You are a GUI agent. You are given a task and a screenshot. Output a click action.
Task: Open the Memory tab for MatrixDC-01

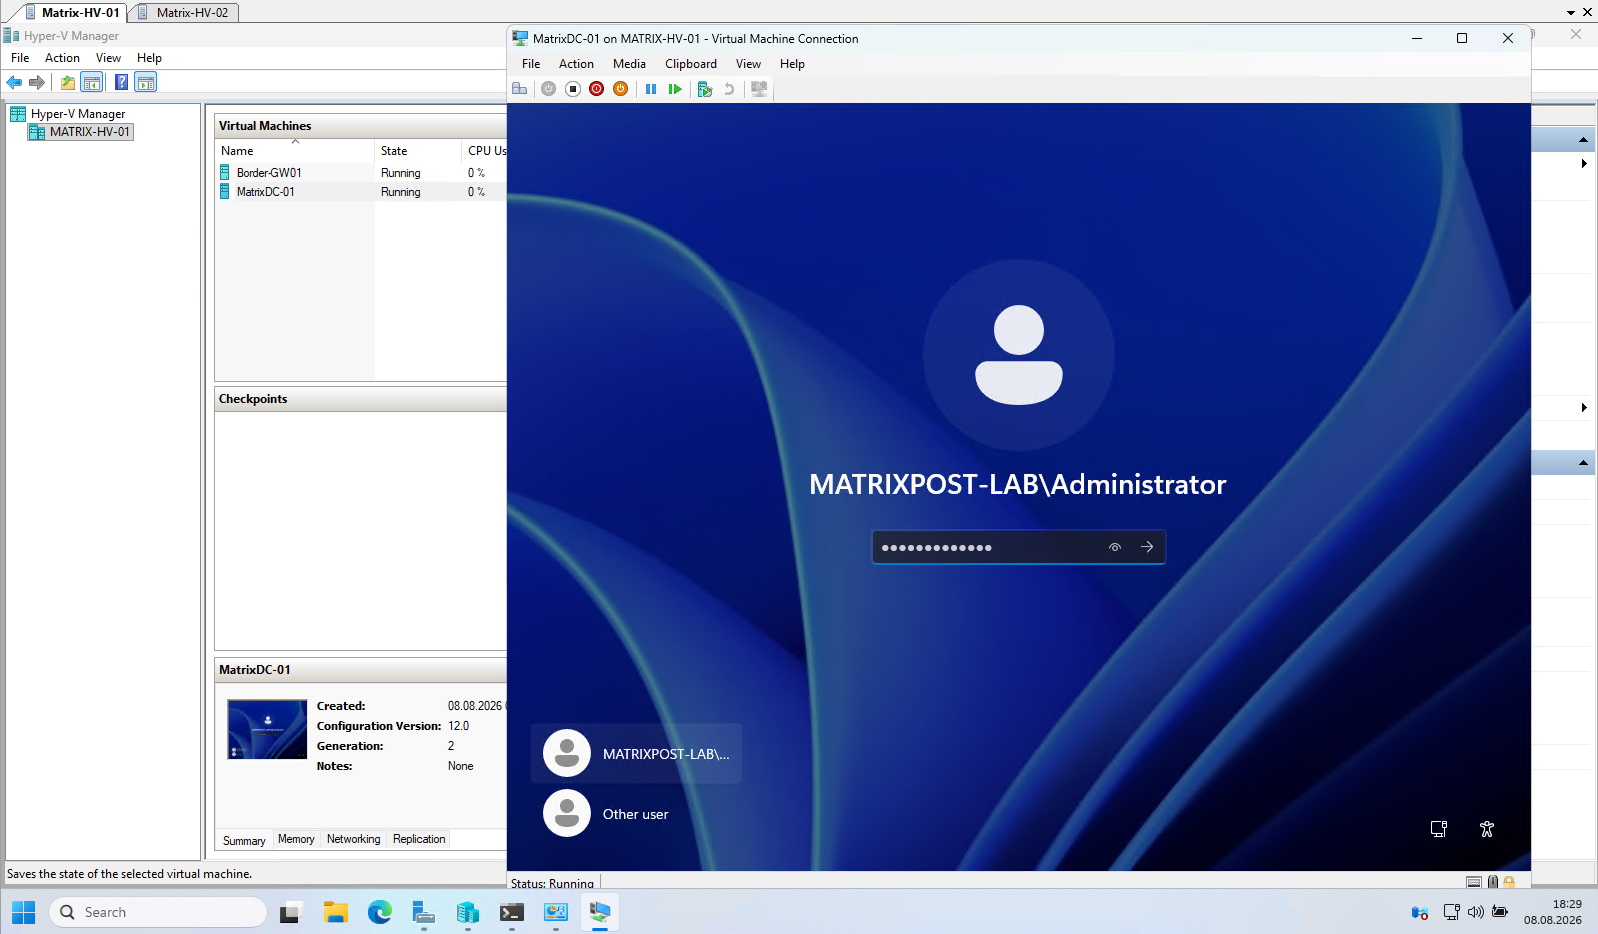(x=296, y=839)
